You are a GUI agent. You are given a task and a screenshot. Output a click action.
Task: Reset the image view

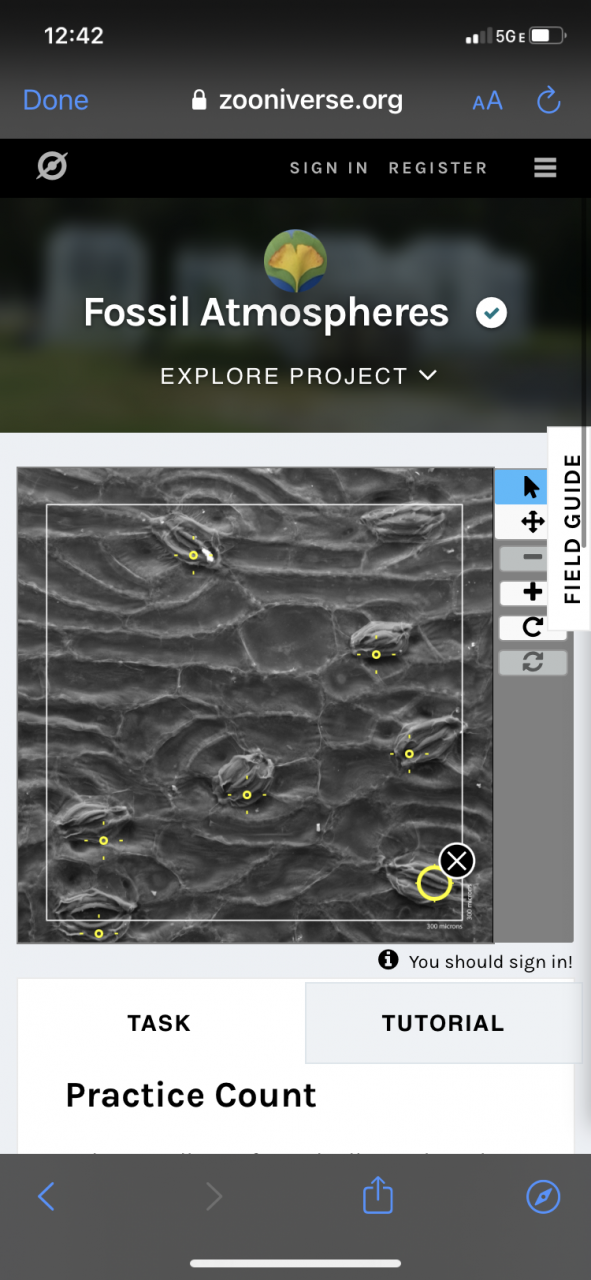click(x=532, y=662)
